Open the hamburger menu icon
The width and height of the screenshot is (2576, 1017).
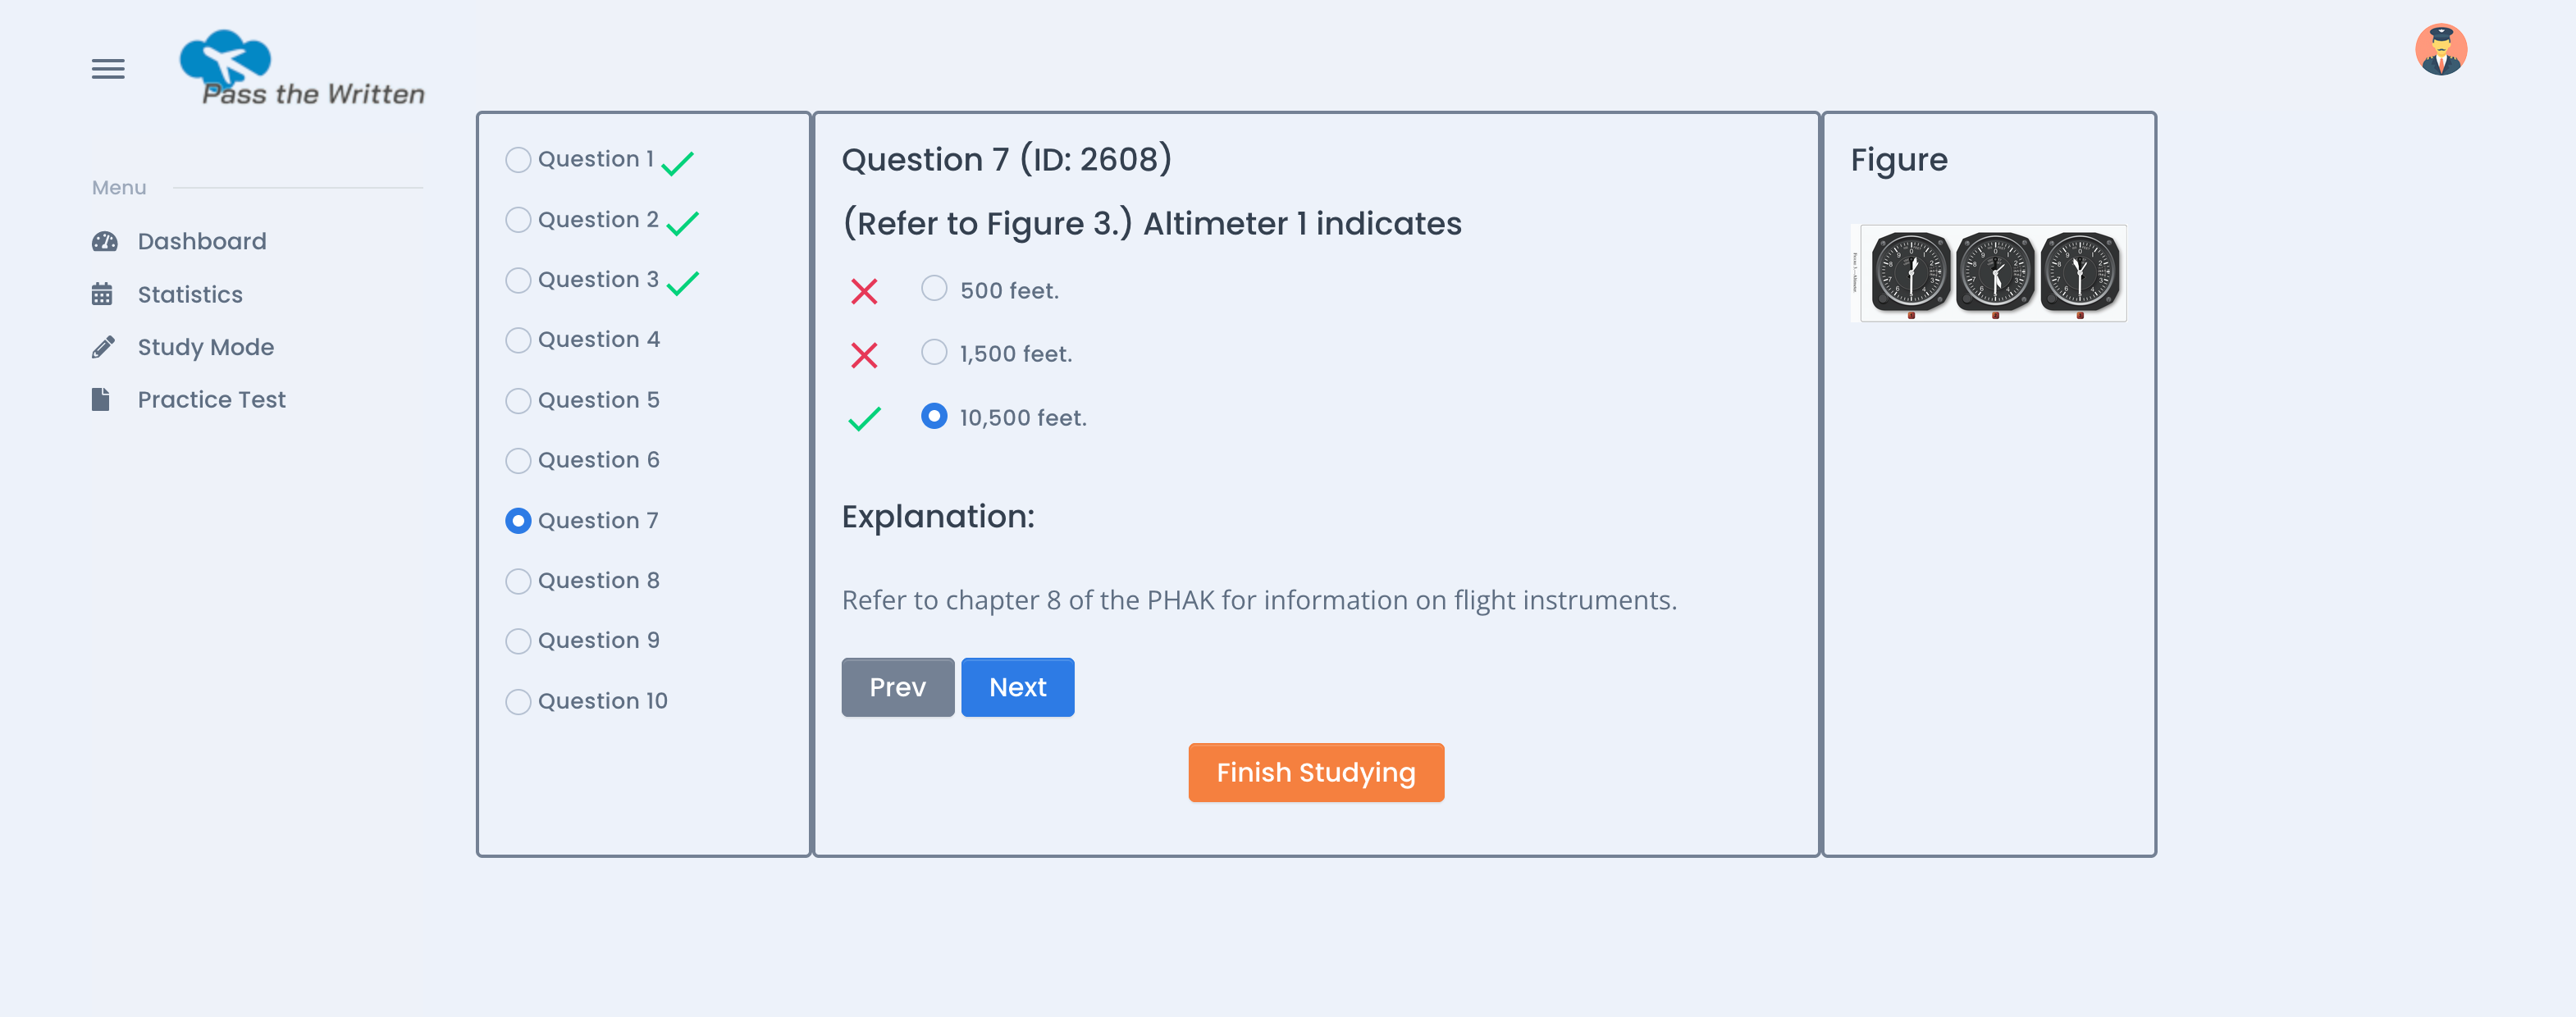tap(108, 69)
